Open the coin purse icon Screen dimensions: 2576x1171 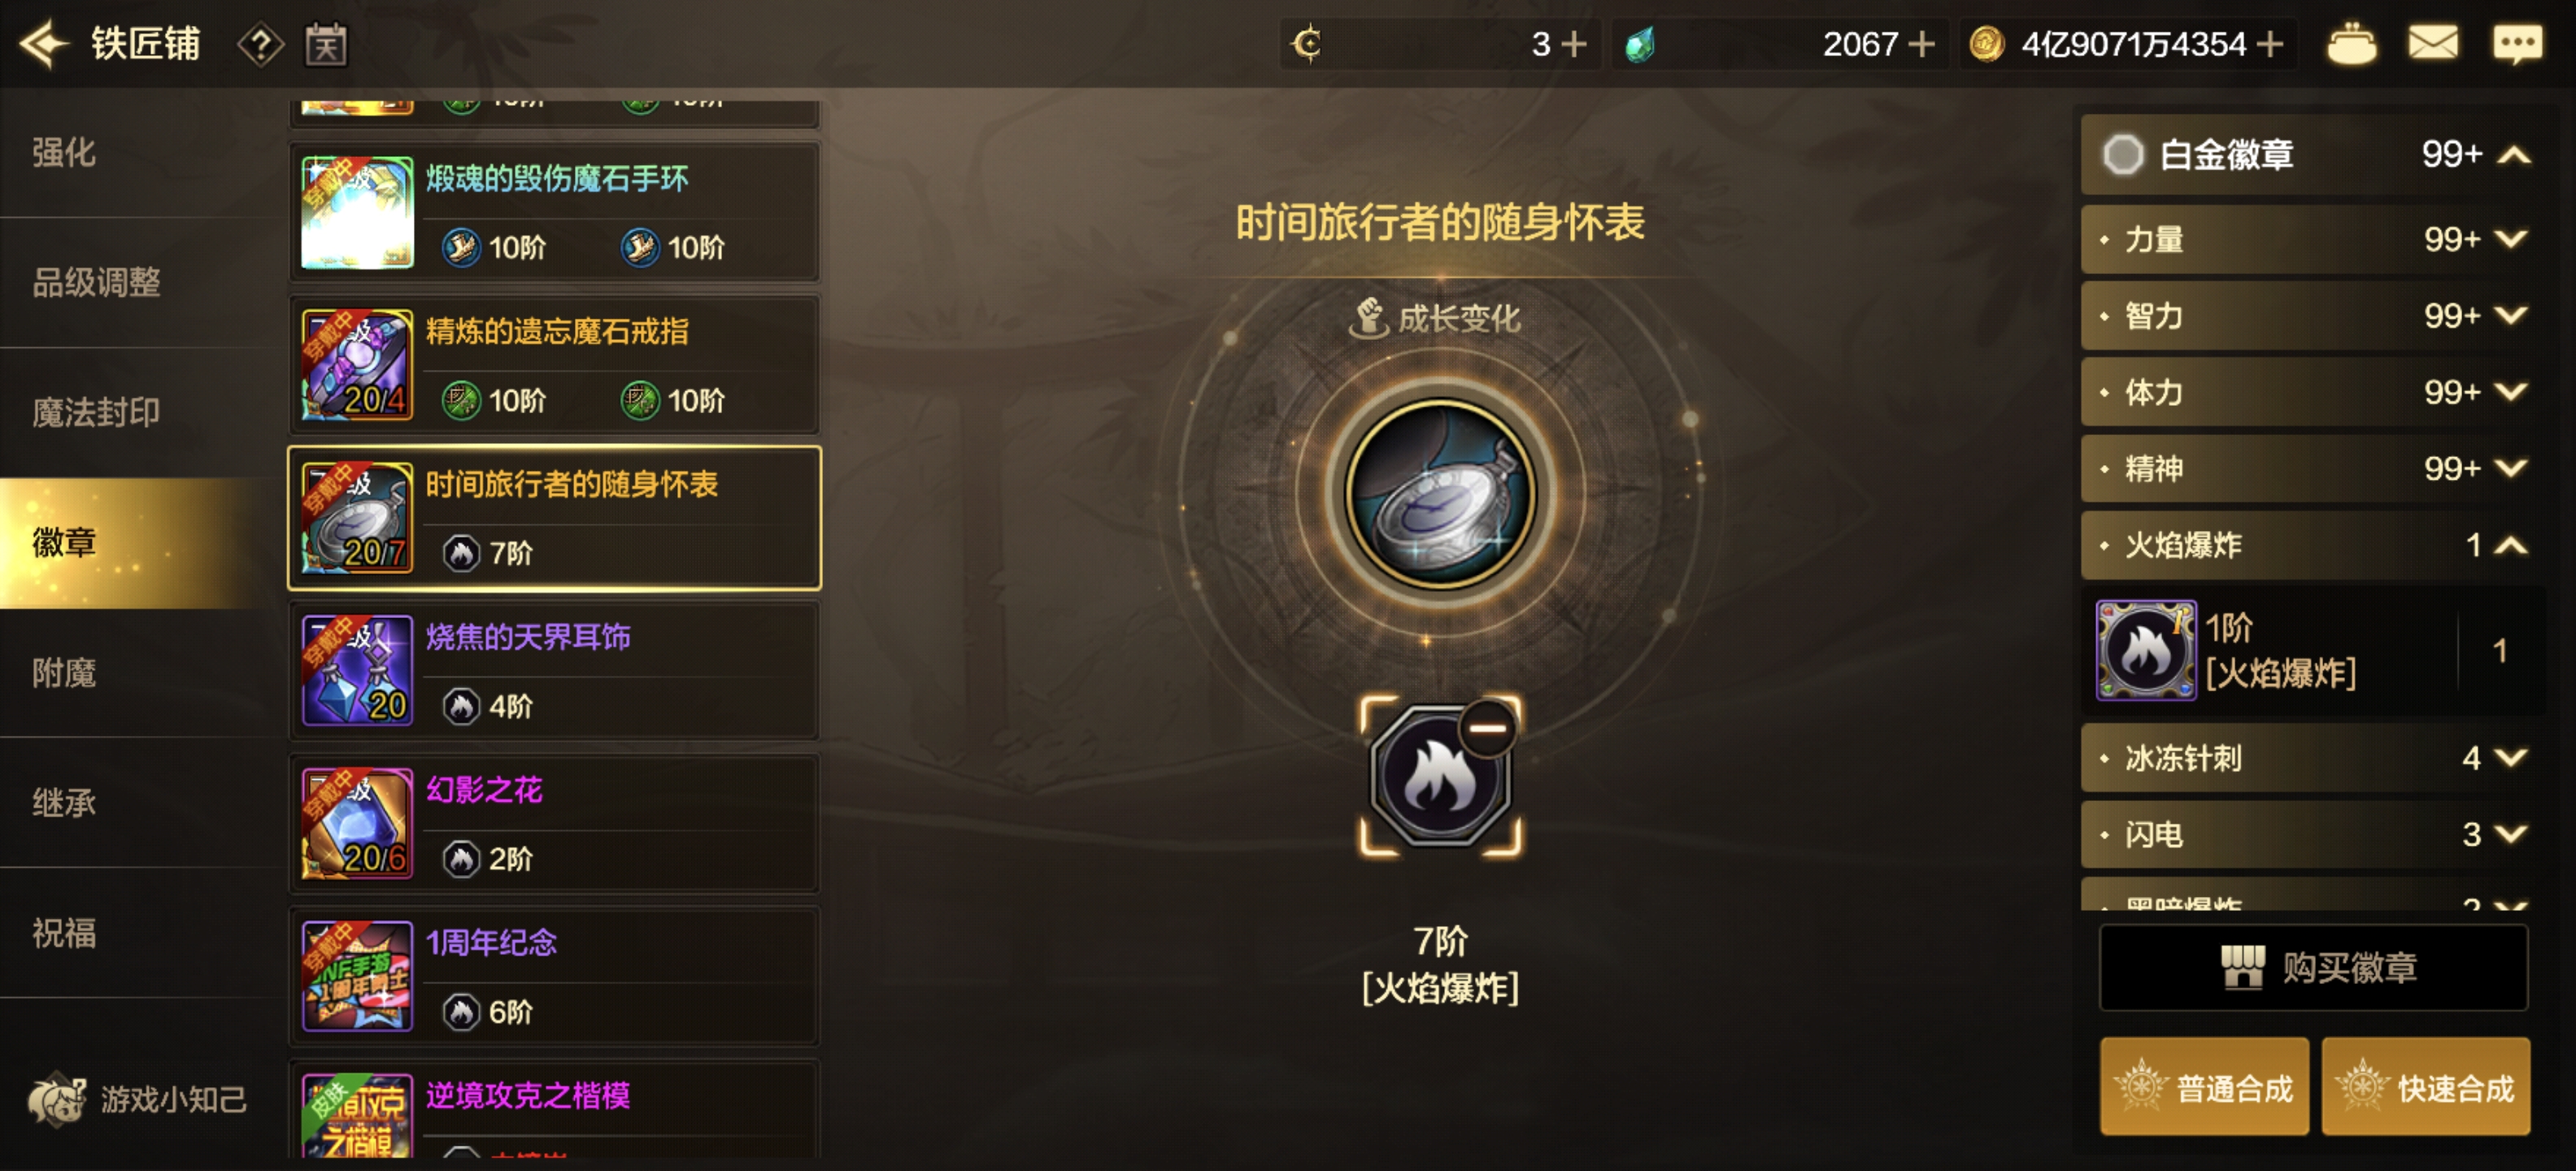coord(2351,44)
